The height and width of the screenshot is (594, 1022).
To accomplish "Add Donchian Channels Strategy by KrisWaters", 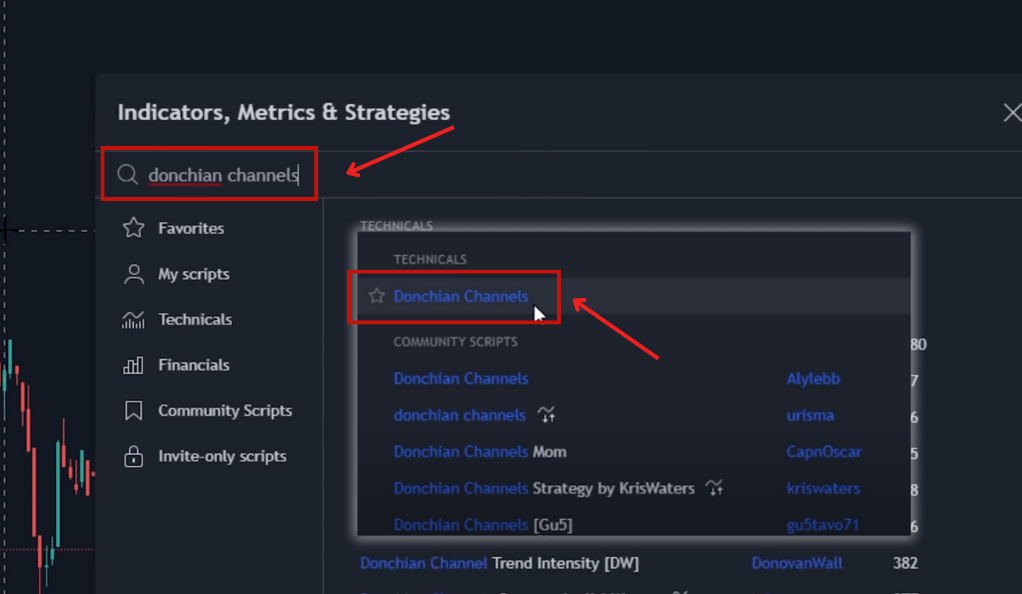I will (x=544, y=488).
